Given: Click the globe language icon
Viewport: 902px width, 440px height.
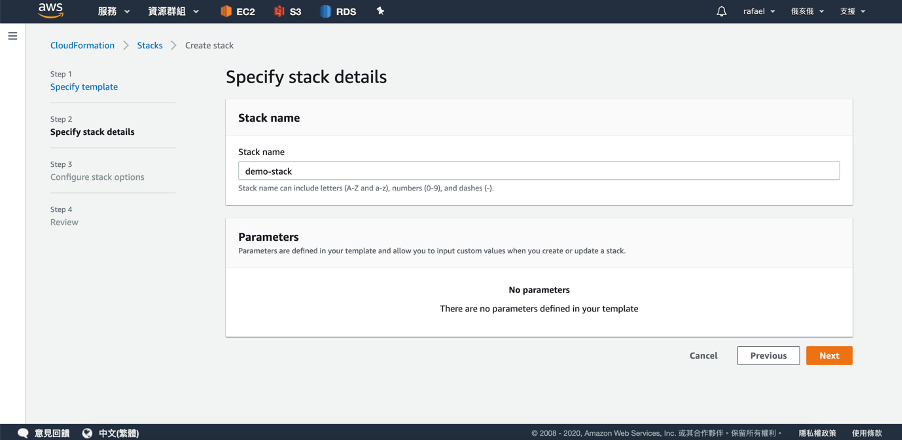Looking at the screenshot, I should [x=87, y=432].
